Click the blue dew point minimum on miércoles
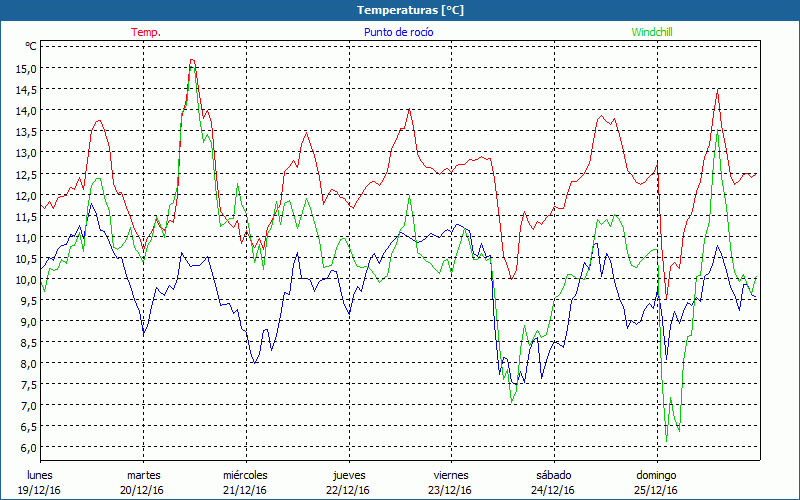The image size is (800, 500). point(256,362)
